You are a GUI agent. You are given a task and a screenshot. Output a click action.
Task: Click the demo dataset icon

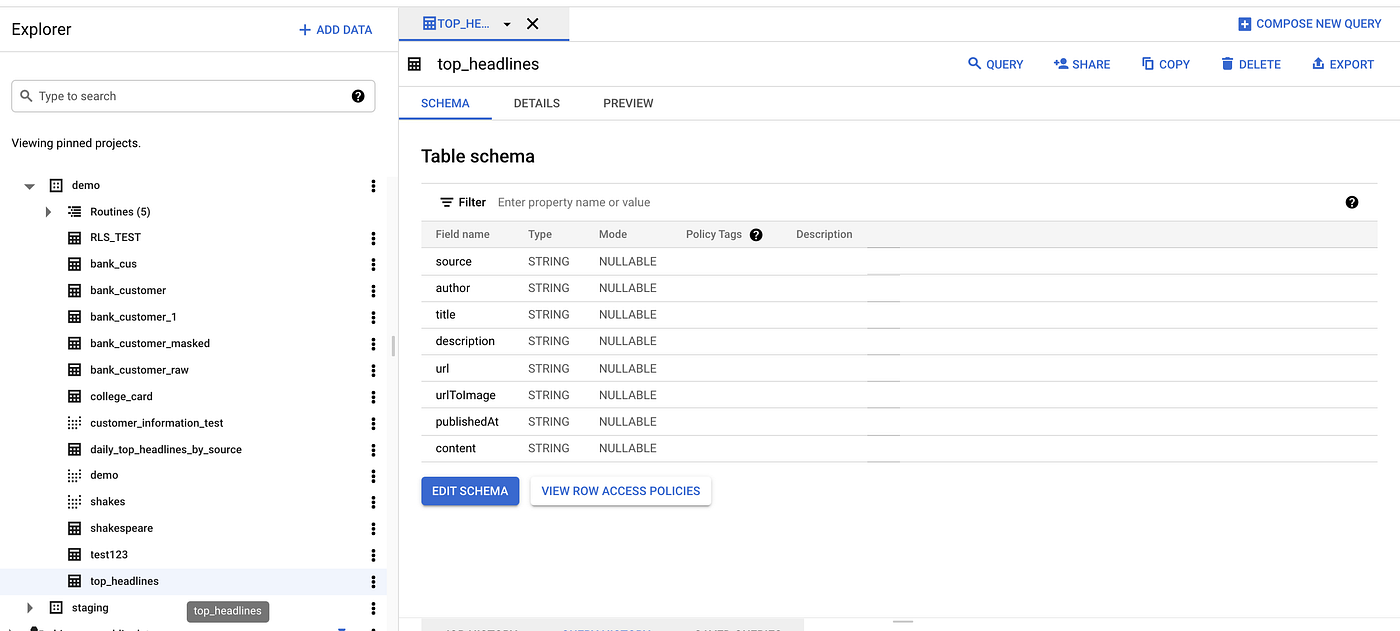pos(56,185)
